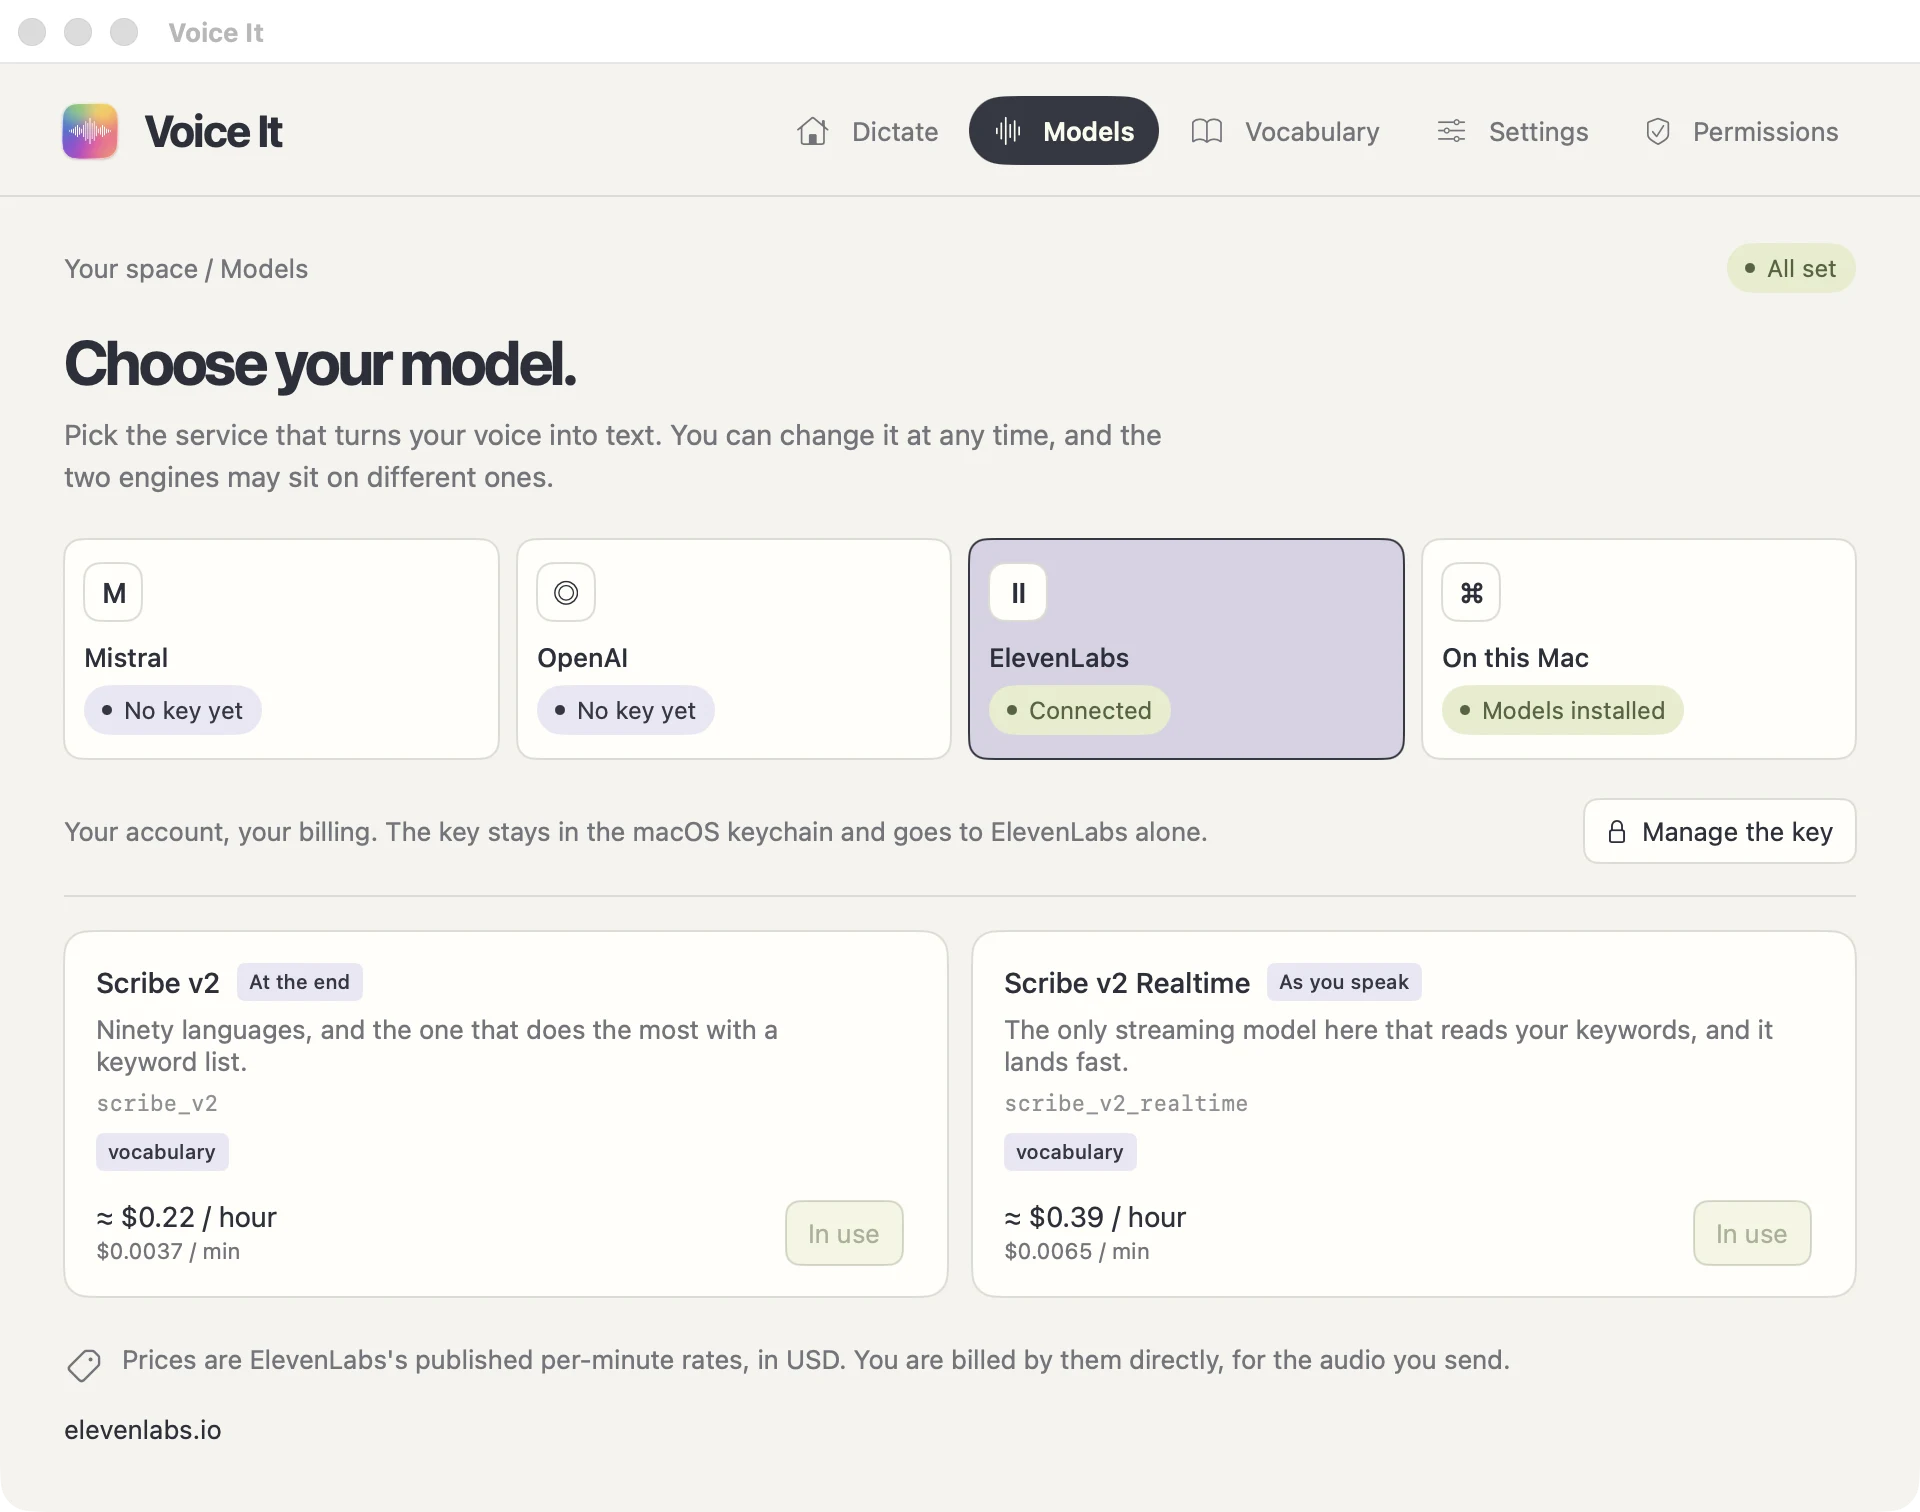Click the ElevenLabs pause-bars logo icon
Viewport: 1920px width, 1512px height.
1018,592
